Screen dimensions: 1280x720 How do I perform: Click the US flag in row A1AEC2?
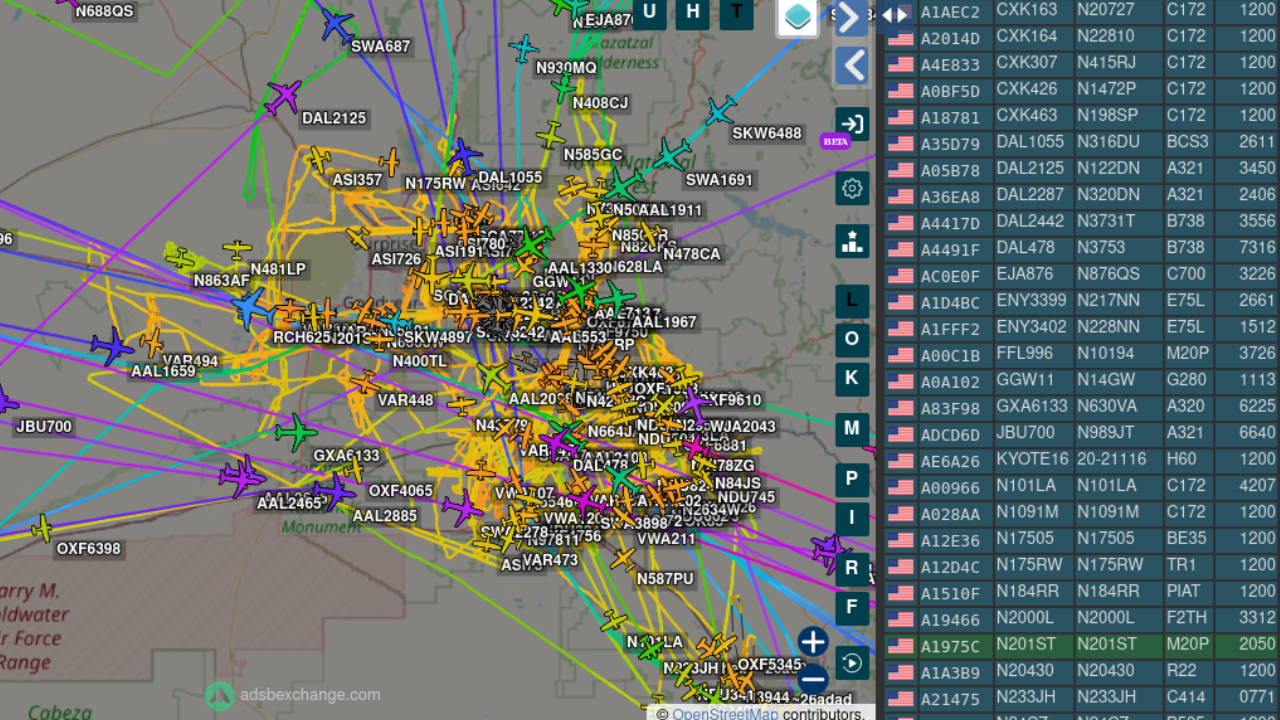[900, 12]
